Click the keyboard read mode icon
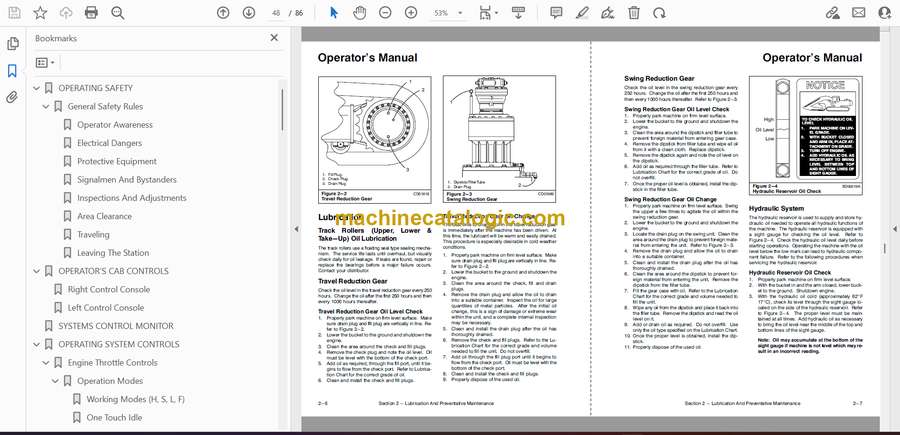Image resolution: width=900 pixels, height=435 pixels. (x=518, y=13)
